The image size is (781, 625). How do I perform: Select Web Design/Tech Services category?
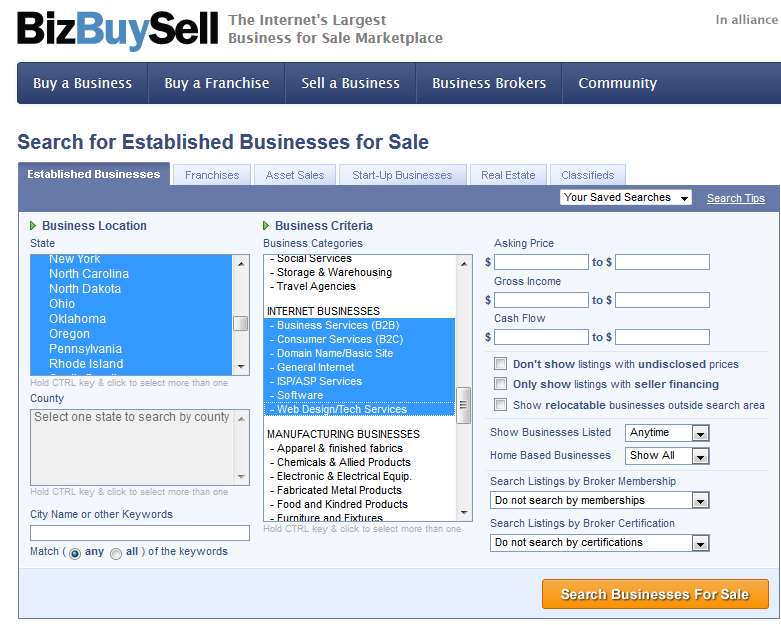pos(359,409)
